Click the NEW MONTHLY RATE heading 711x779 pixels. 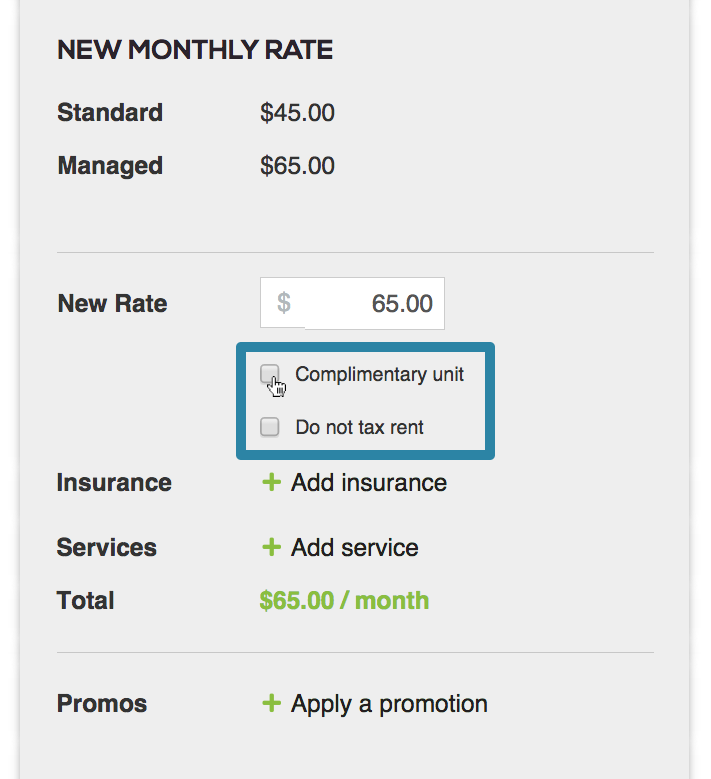195,50
